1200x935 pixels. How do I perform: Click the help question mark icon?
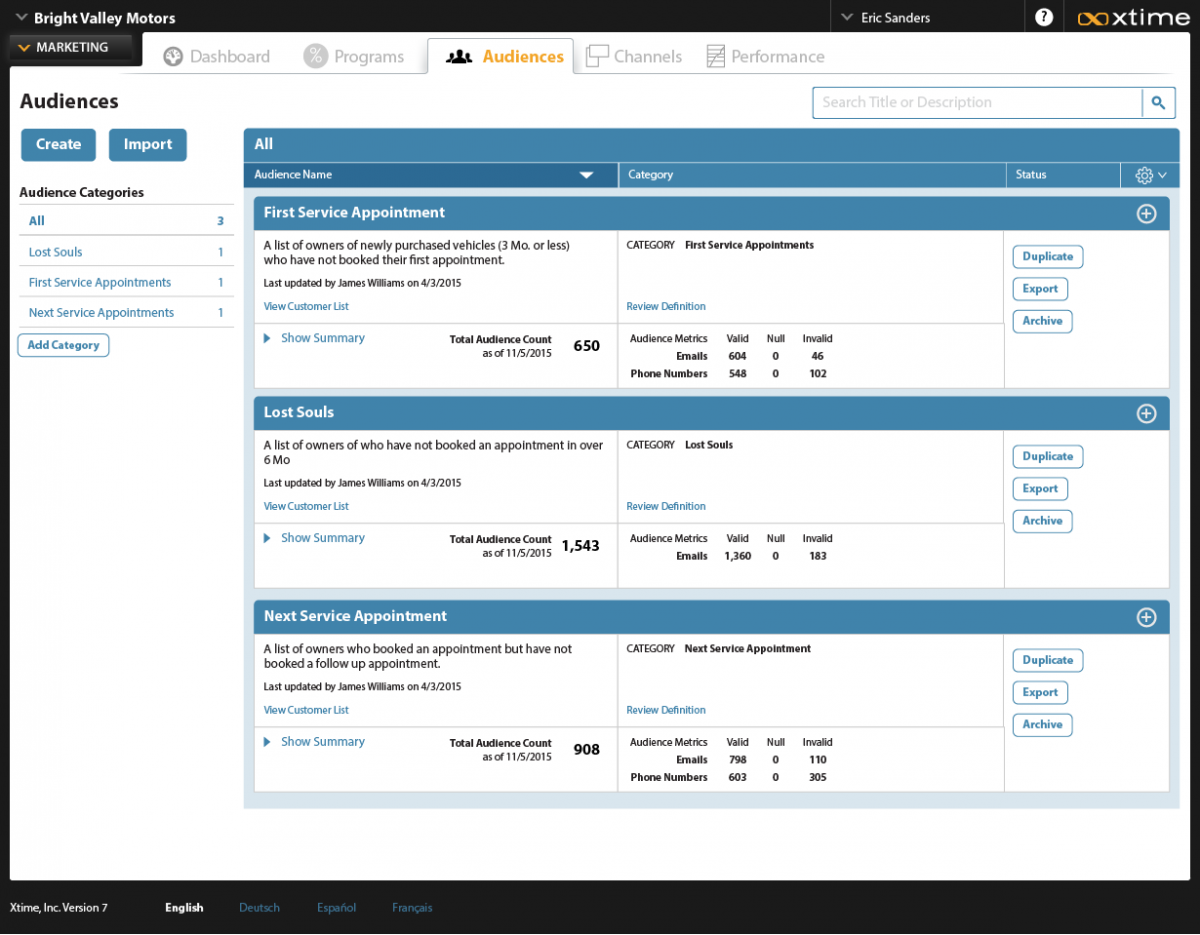coord(1044,17)
